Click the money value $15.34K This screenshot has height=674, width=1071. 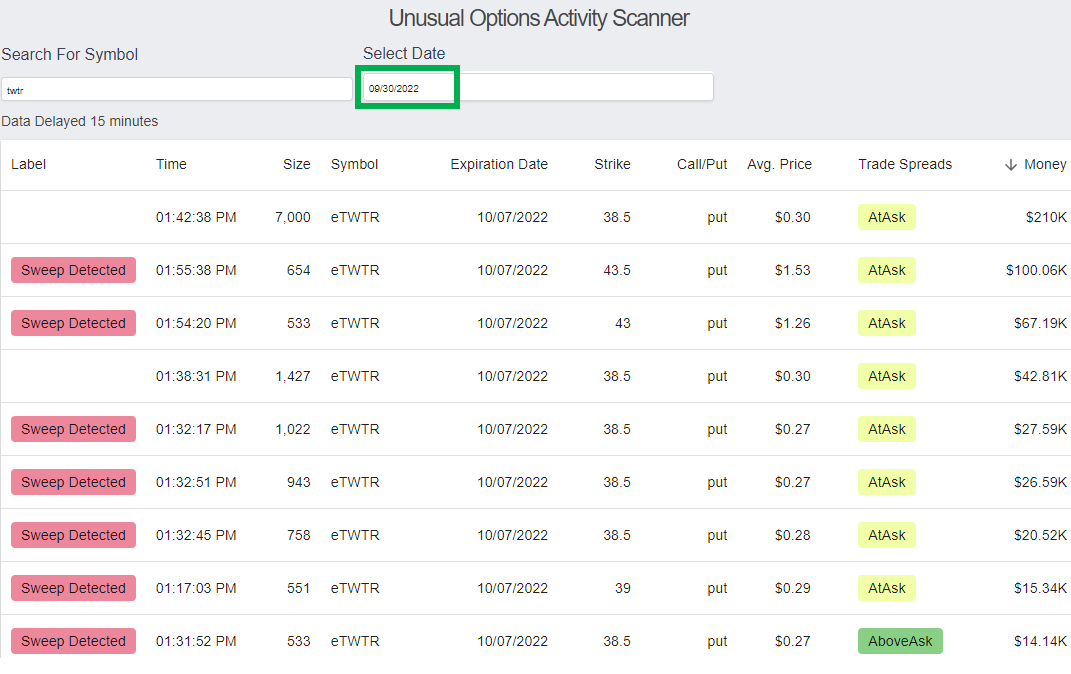pos(1040,588)
